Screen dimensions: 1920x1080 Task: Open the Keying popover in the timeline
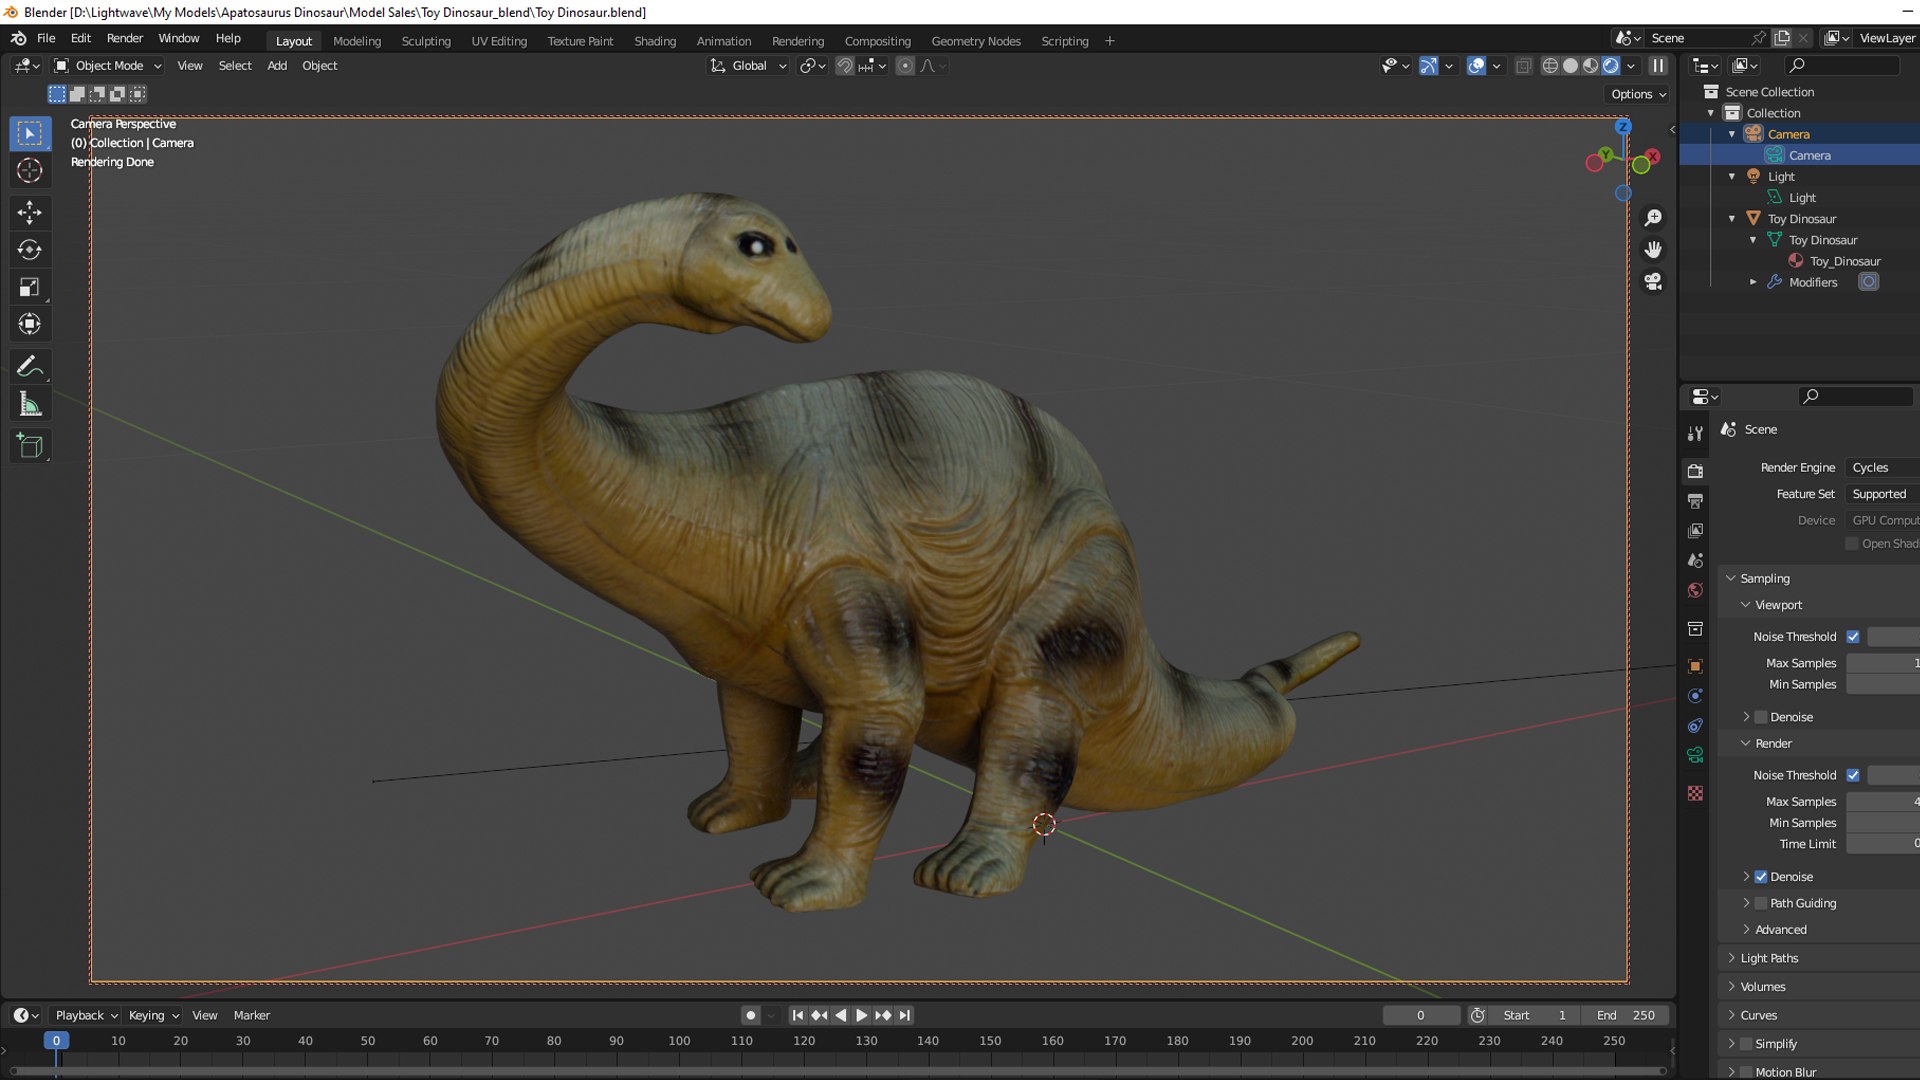coord(153,1015)
